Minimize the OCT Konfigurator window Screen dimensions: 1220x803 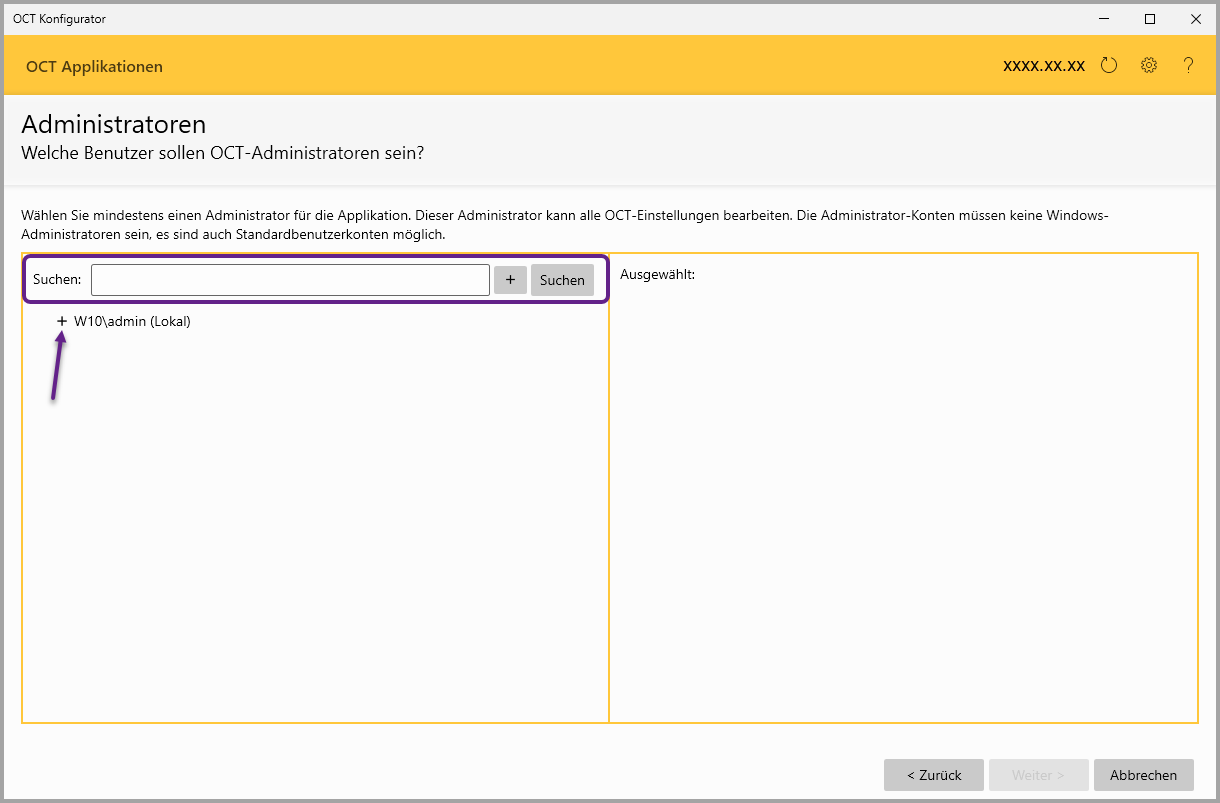click(1105, 19)
